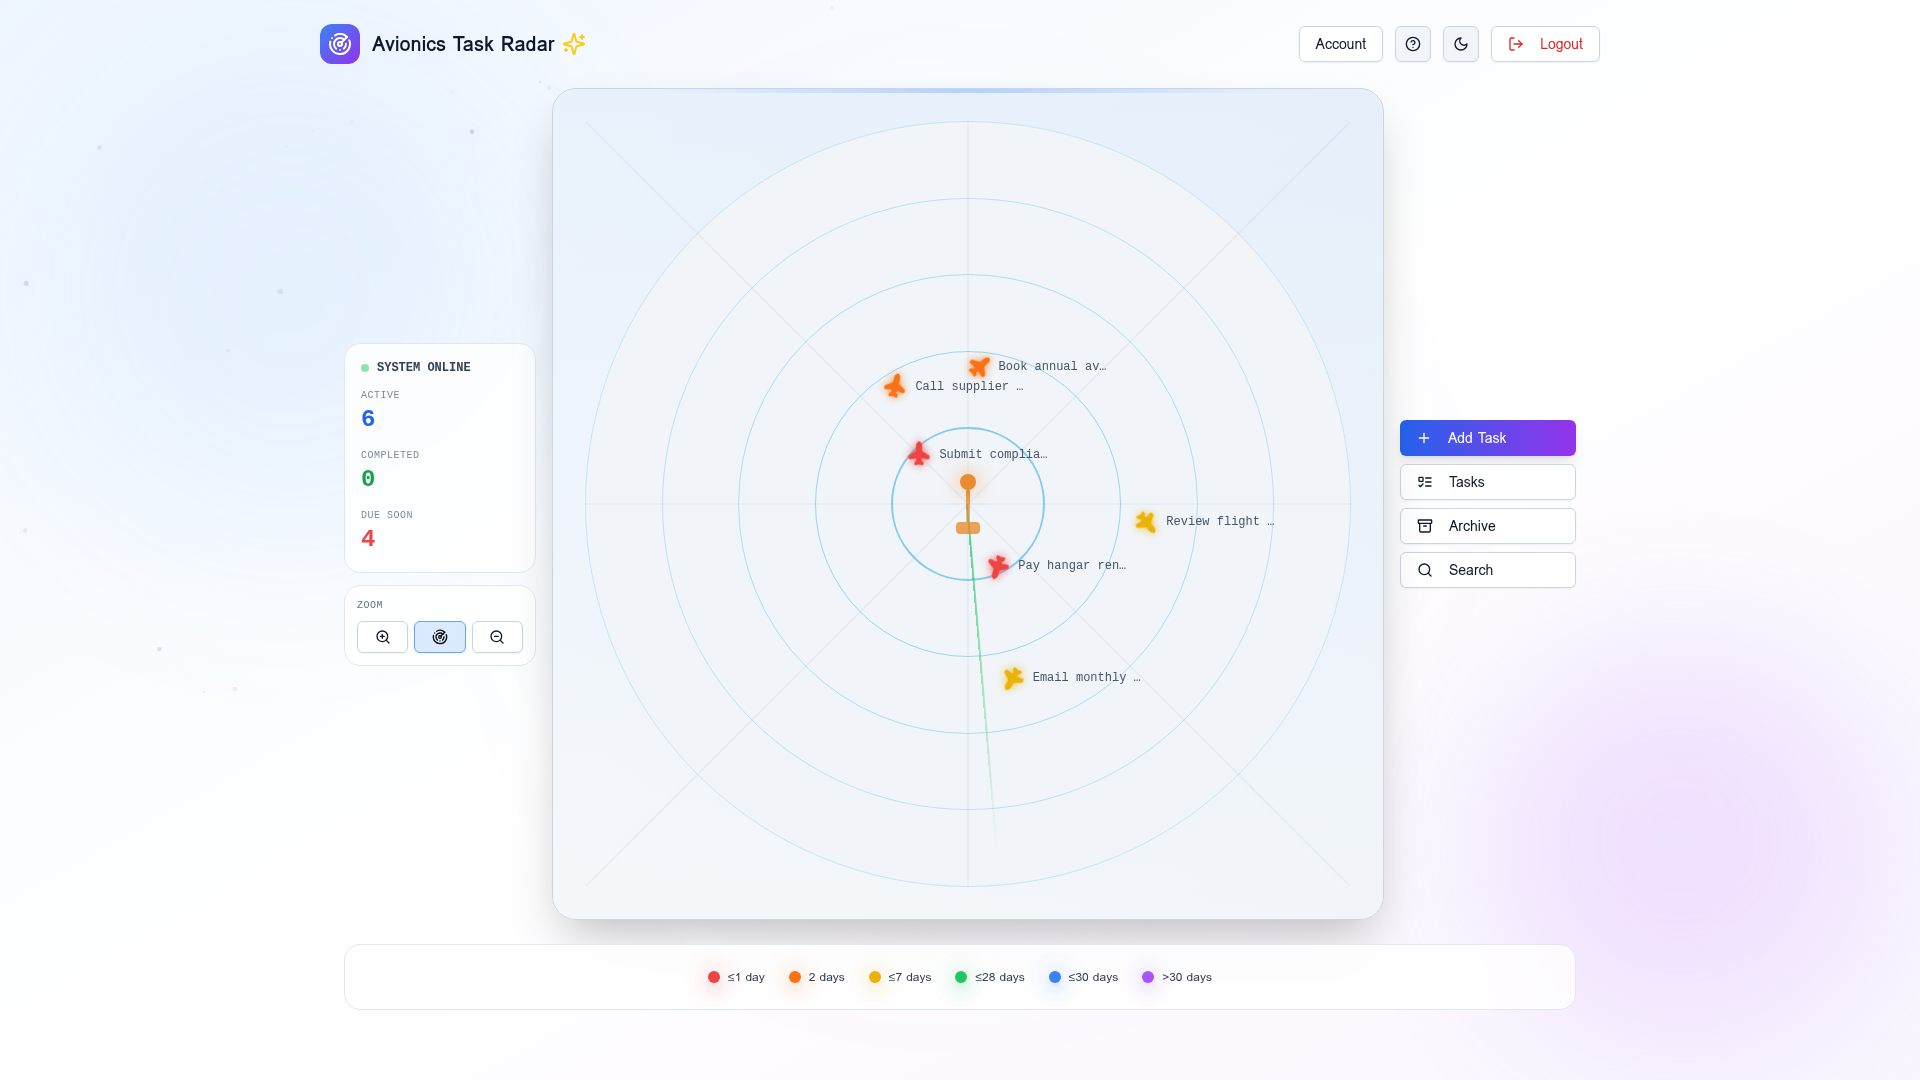
Task: Click the orange control tower at radar center
Action: pyautogui.click(x=968, y=504)
